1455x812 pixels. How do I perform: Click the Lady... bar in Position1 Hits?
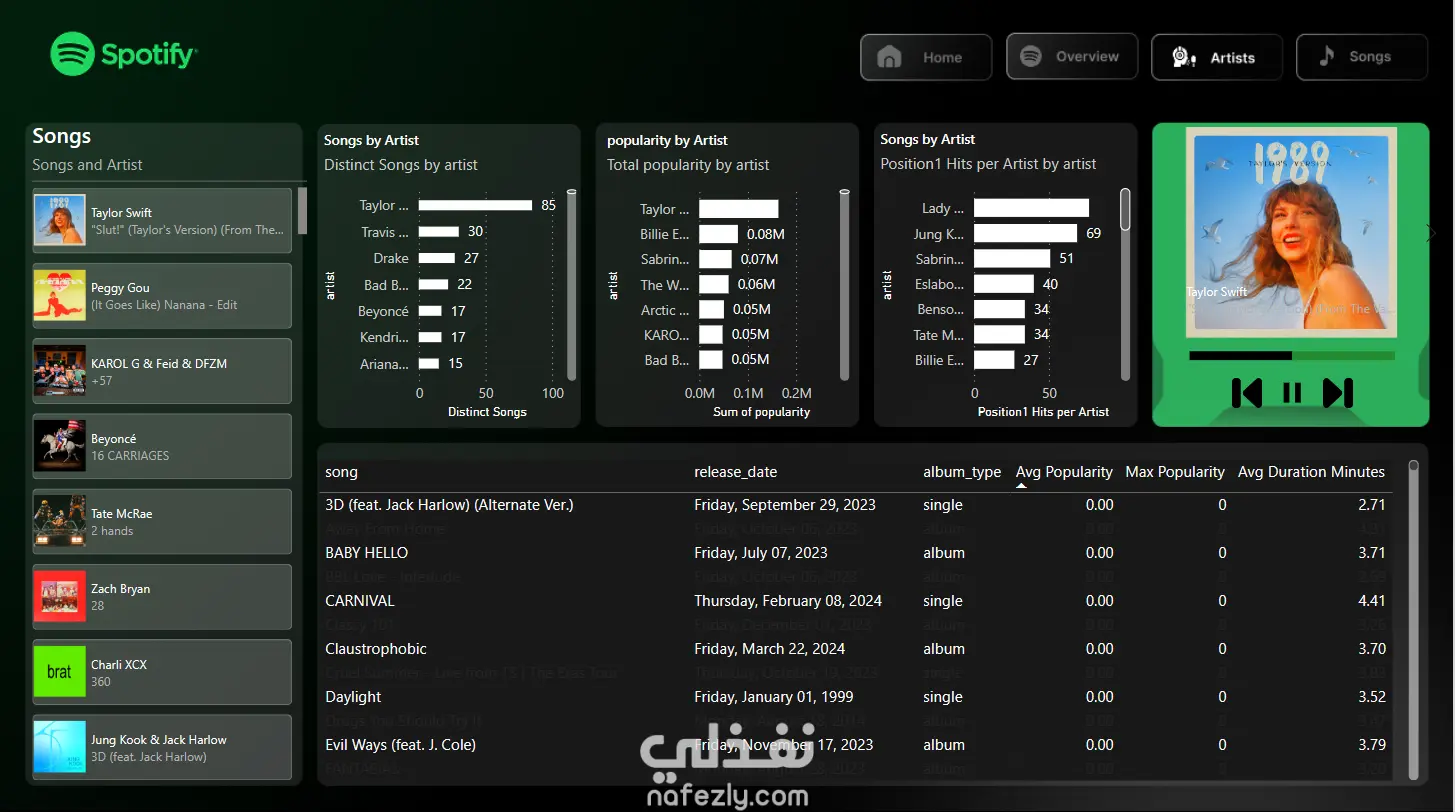[1031, 208]
